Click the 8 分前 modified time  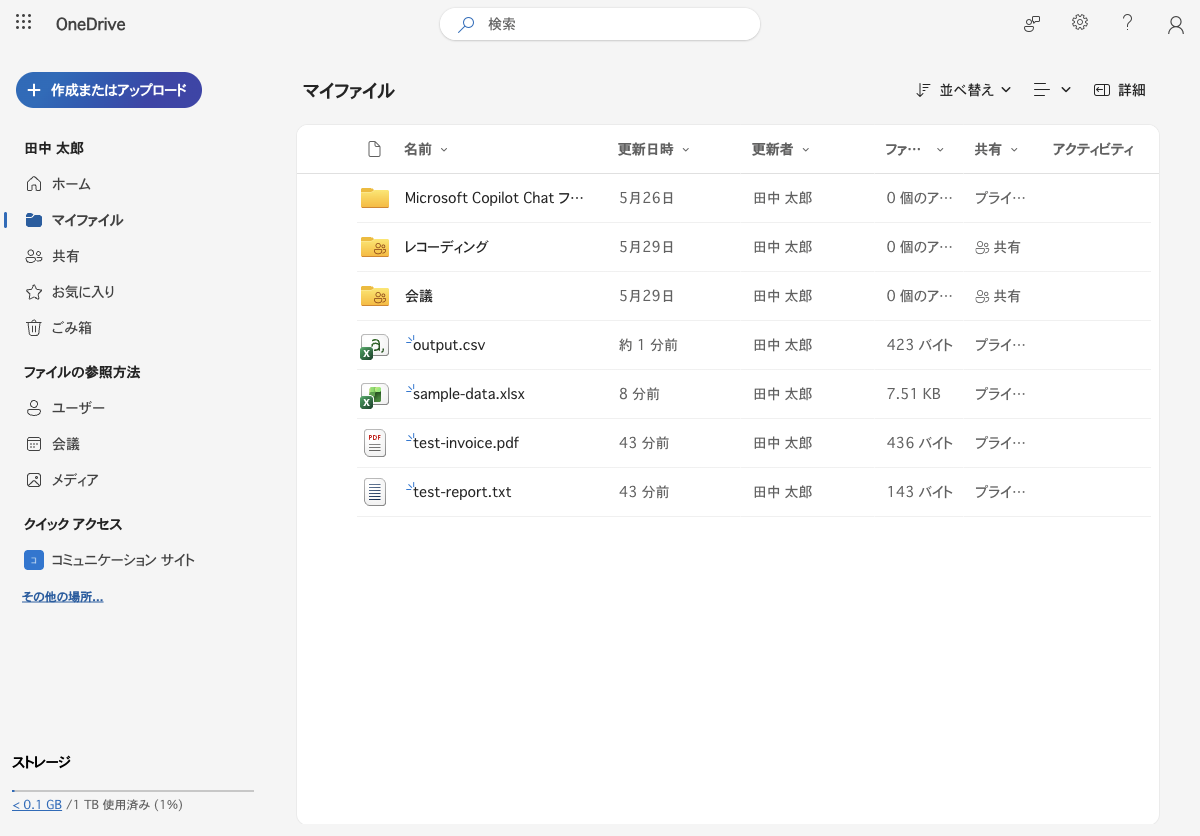coord(639,394)
